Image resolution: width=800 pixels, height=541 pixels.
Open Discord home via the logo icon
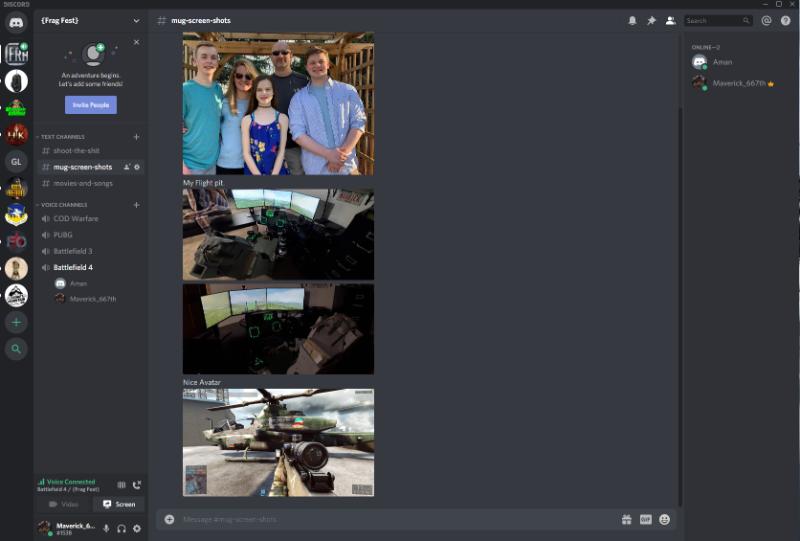coord(16,23)
